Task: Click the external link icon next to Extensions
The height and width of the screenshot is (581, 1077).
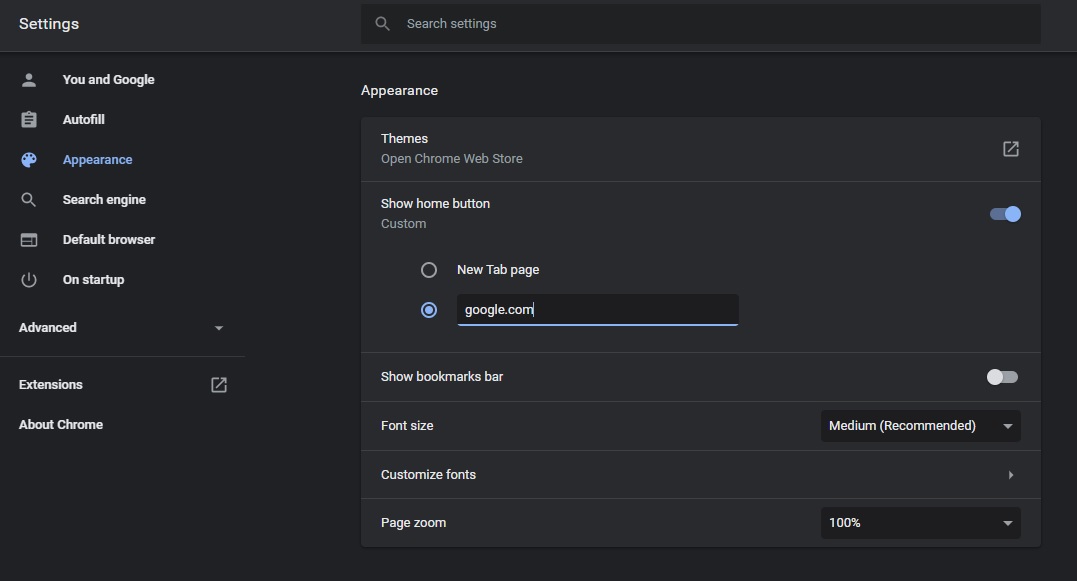Action: [x=219, y=385]
